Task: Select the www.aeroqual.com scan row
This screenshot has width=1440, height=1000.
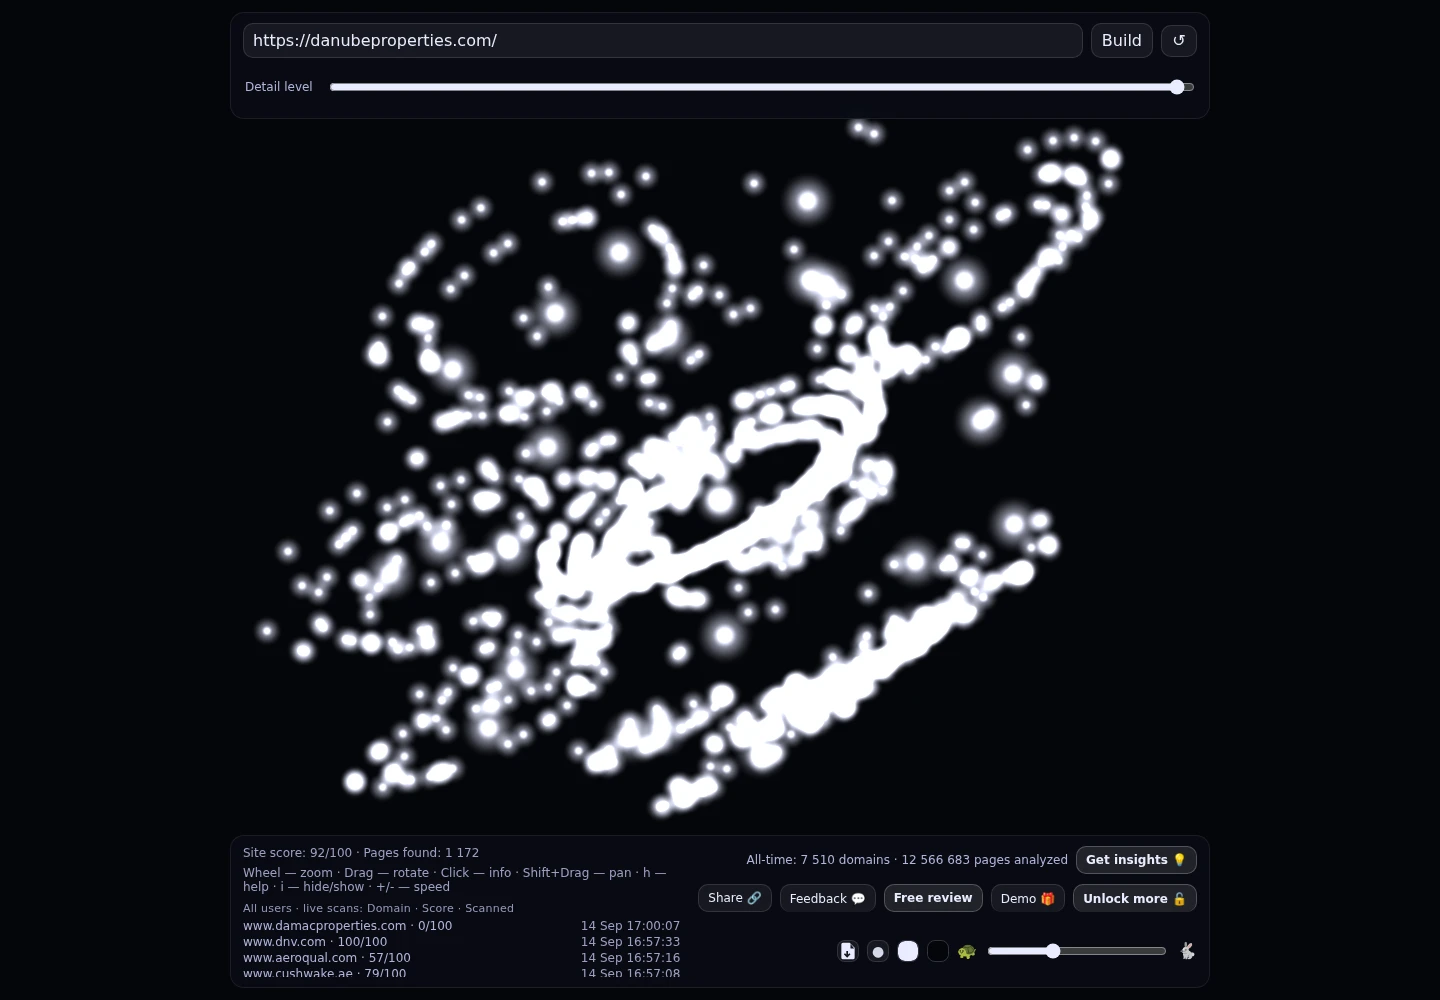Action: tap(461, 958)
